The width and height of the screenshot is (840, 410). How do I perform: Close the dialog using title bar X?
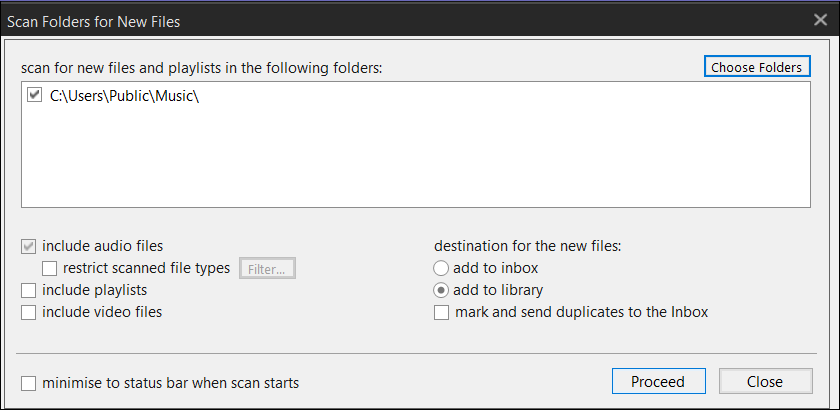point(821,19)
